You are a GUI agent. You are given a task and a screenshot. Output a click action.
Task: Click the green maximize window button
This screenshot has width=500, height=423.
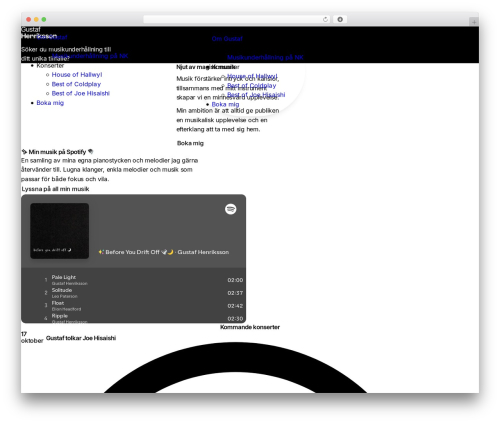pos(44,19)
